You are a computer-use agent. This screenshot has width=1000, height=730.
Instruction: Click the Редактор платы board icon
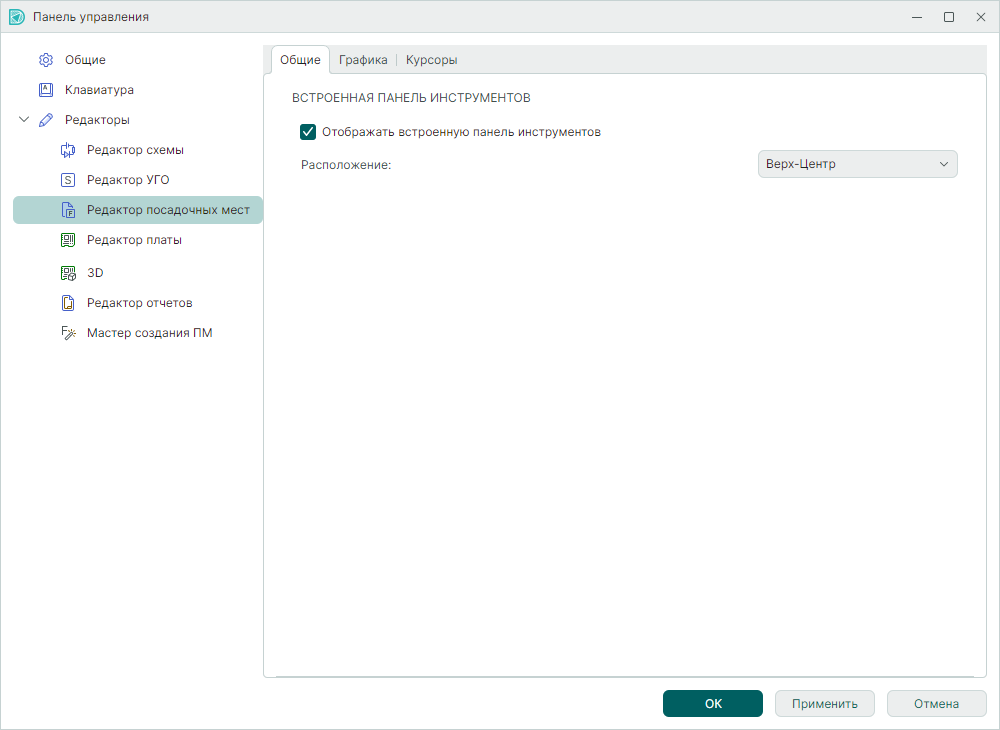pos(68,240)
